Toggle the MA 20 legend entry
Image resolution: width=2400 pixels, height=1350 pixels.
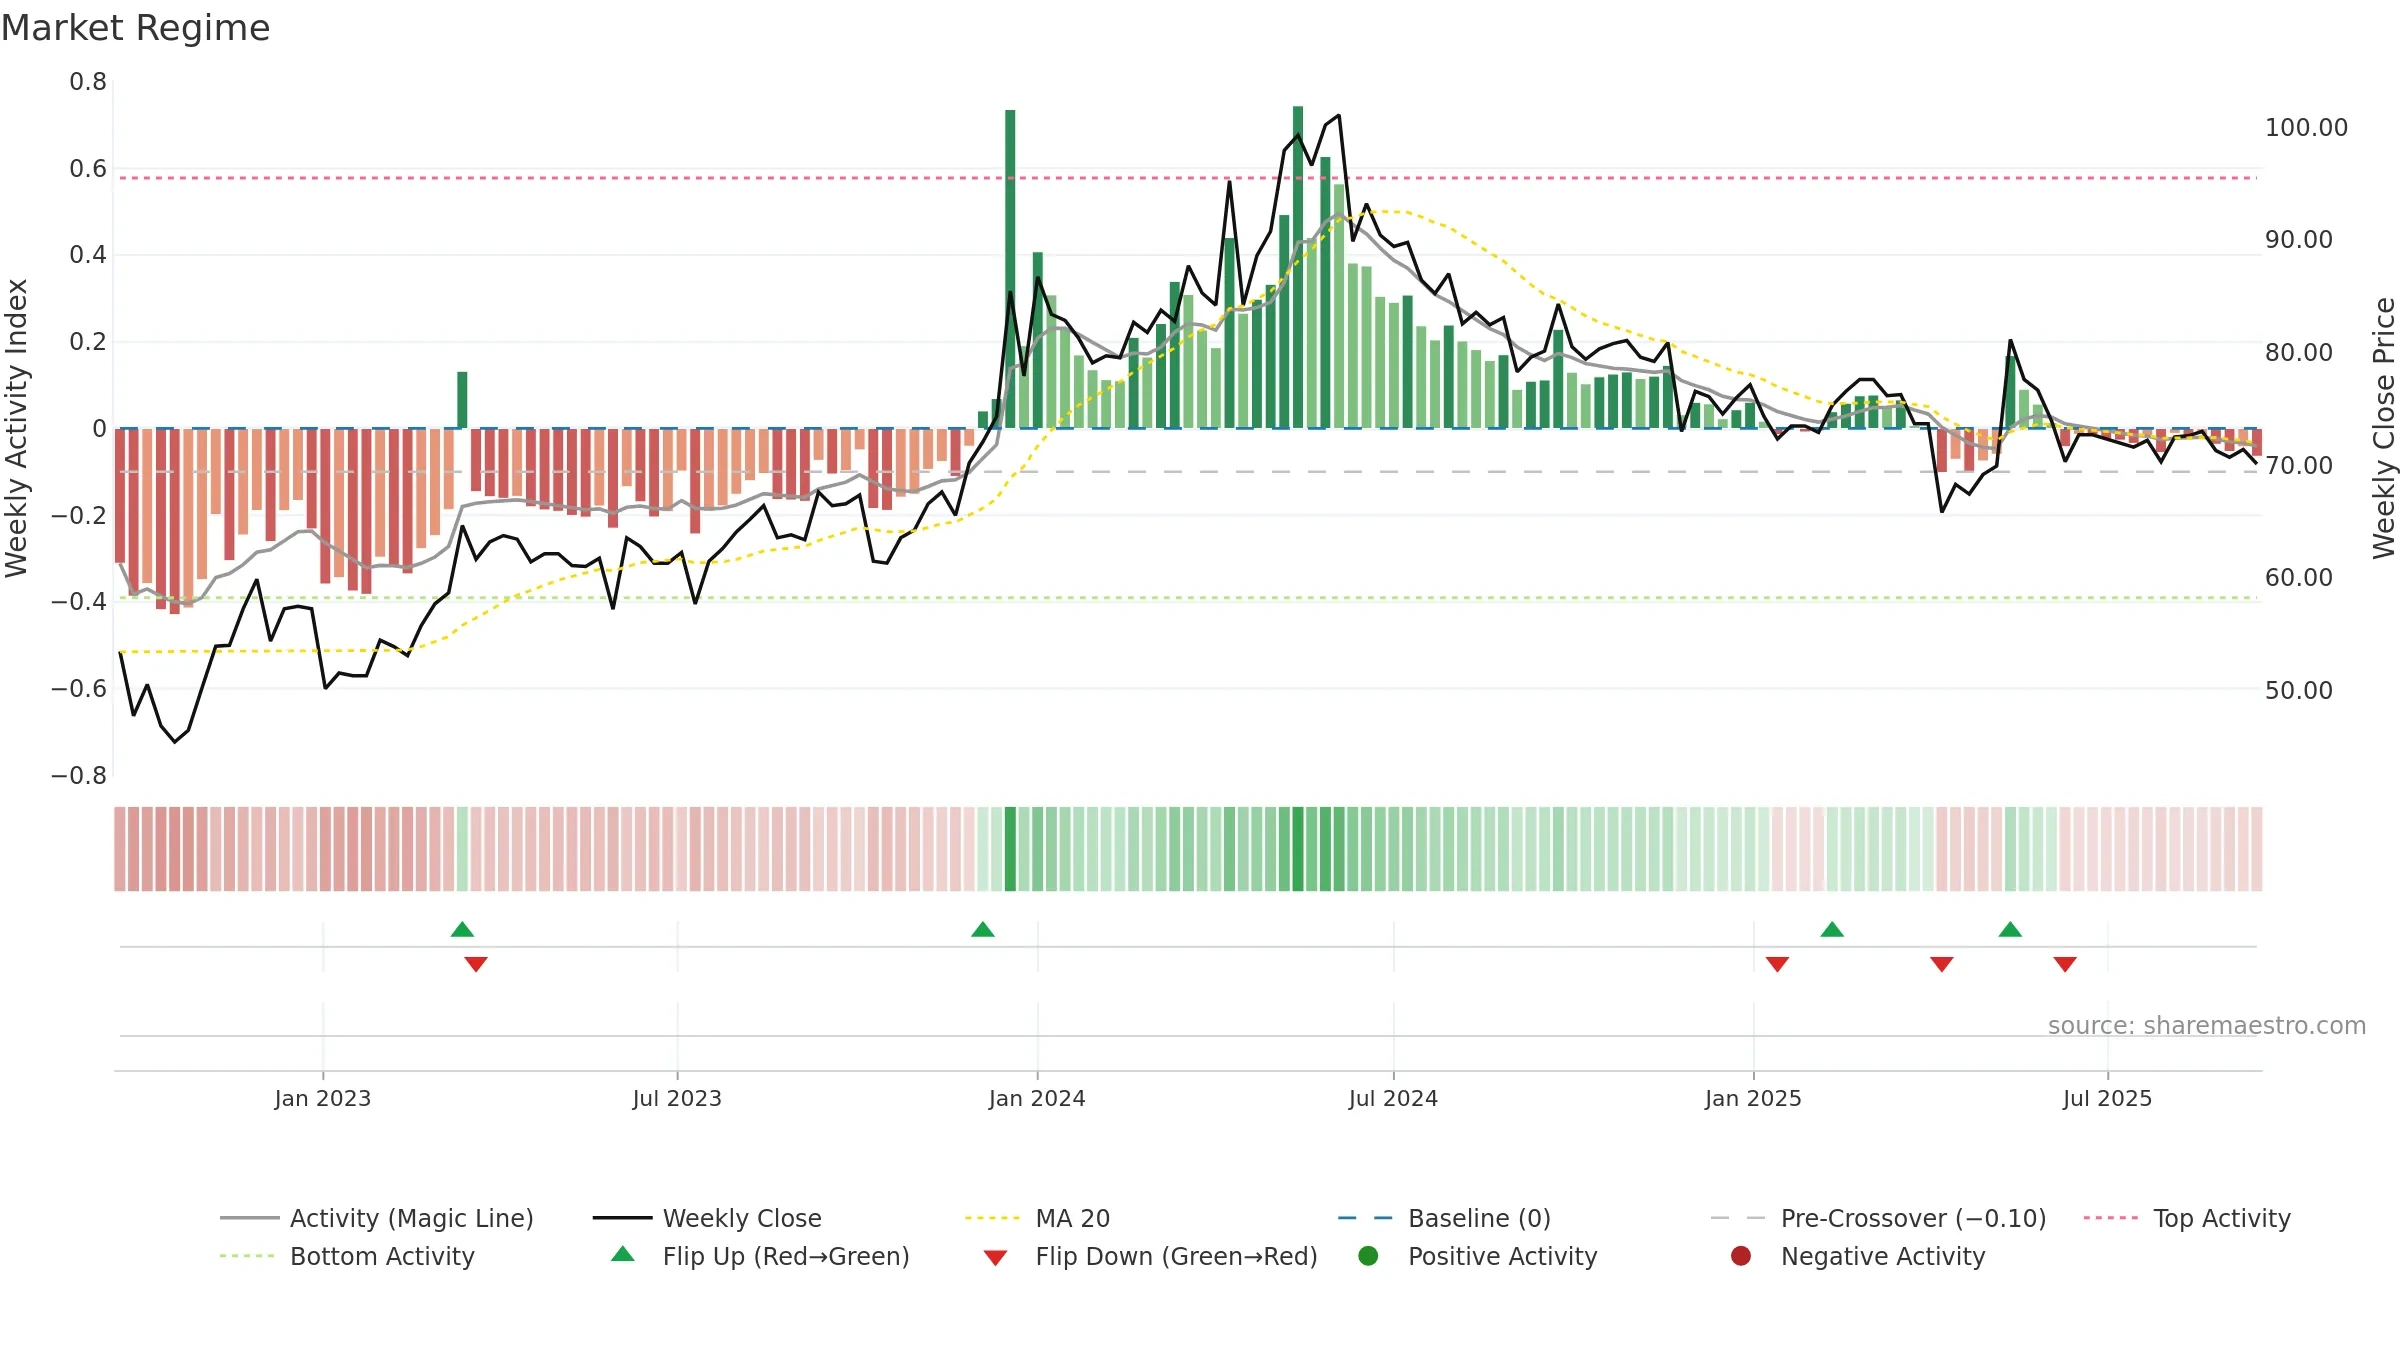1038,1218
